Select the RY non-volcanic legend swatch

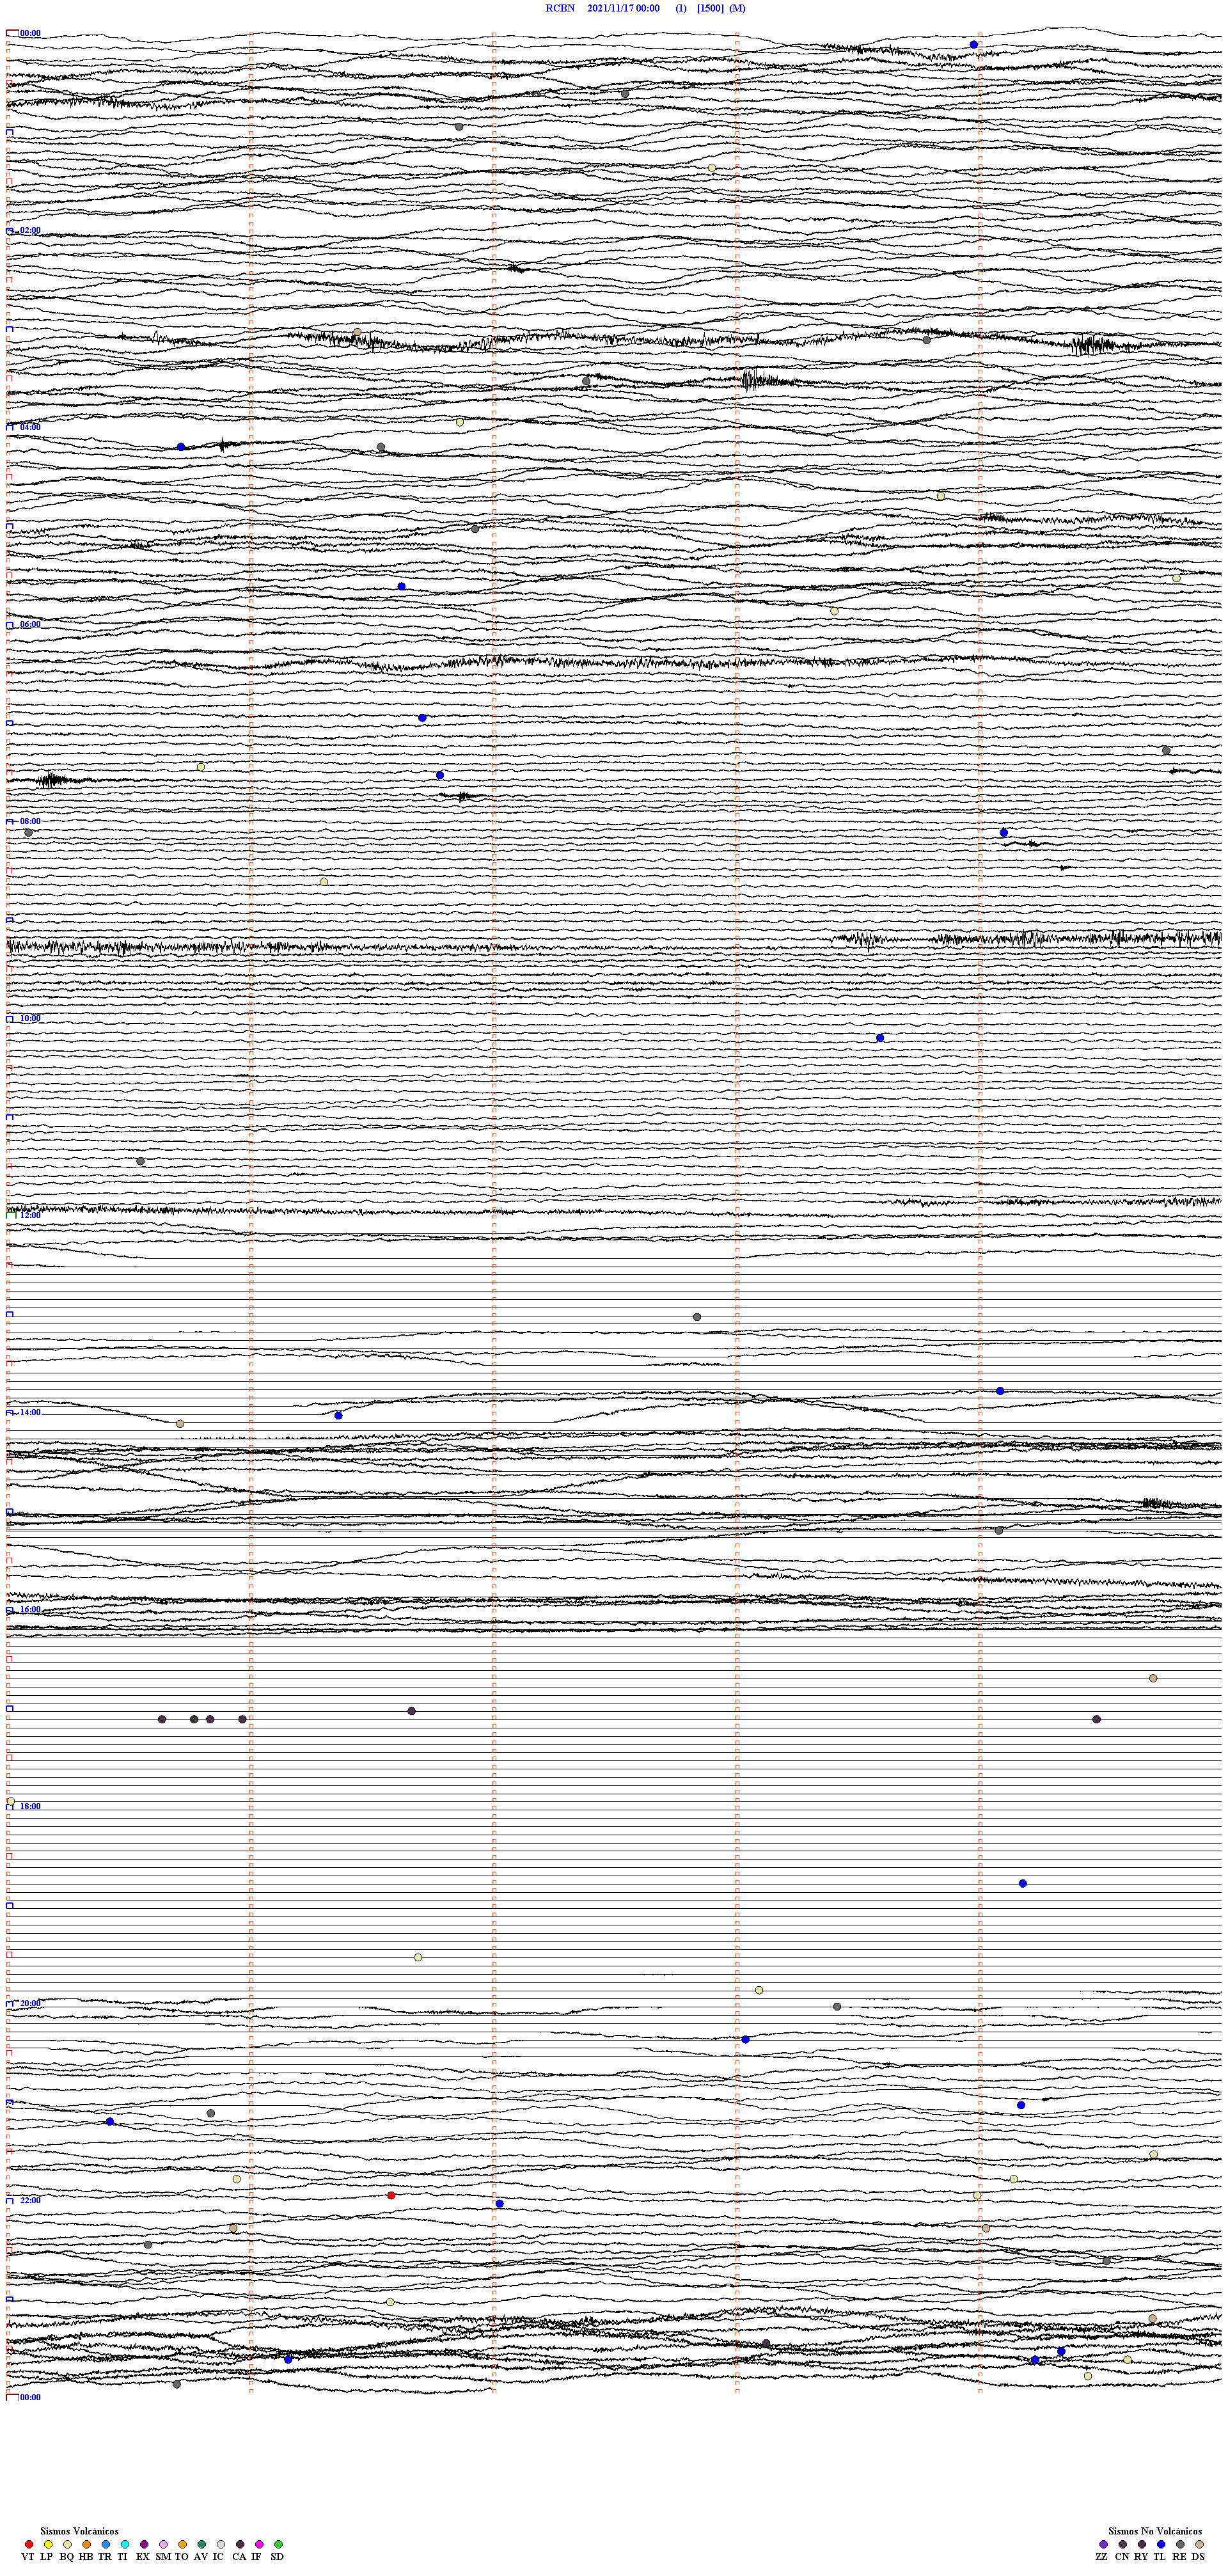[1142, 2544]
